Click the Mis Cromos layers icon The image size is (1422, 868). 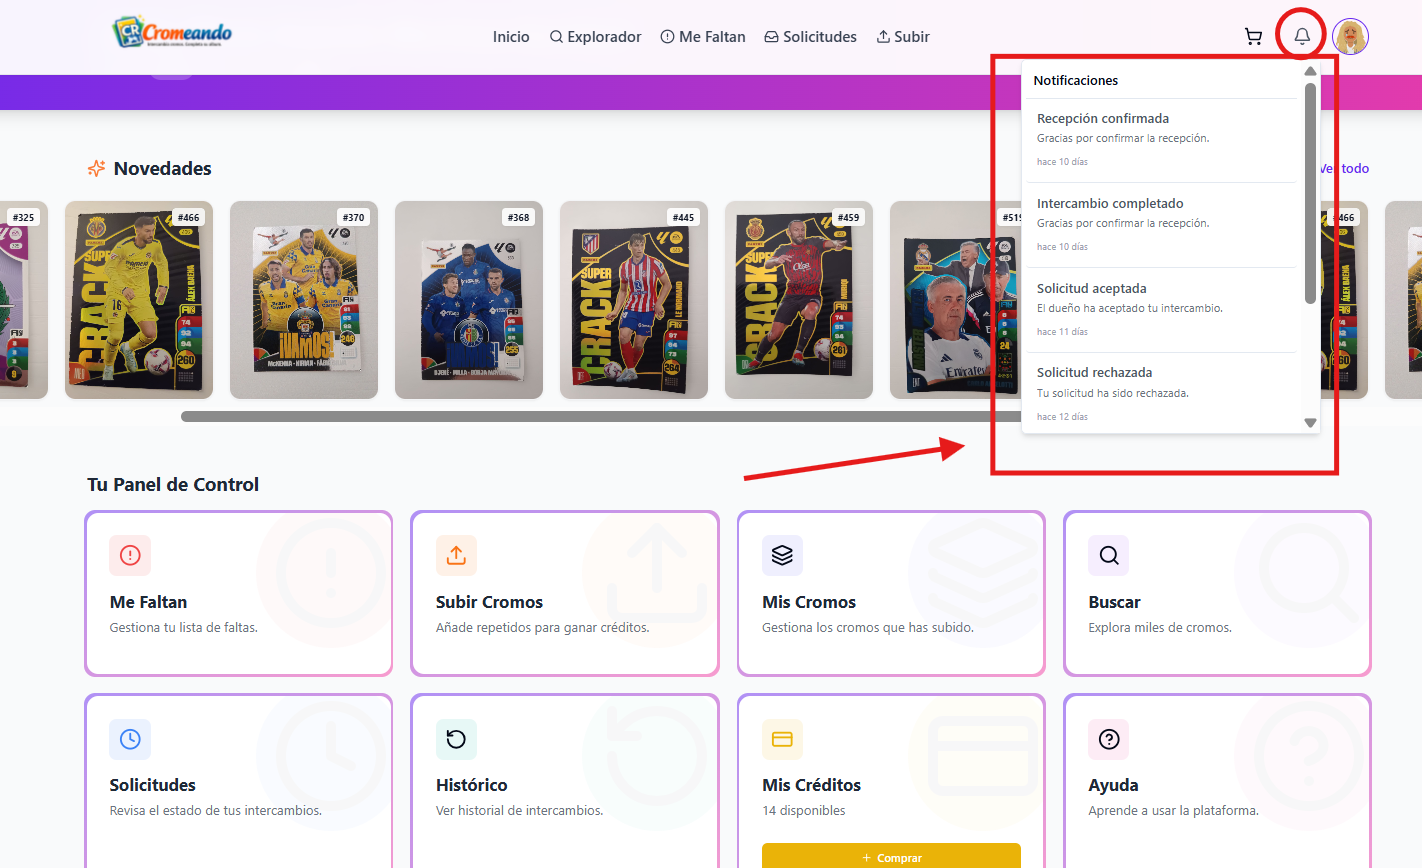[782, 556]
